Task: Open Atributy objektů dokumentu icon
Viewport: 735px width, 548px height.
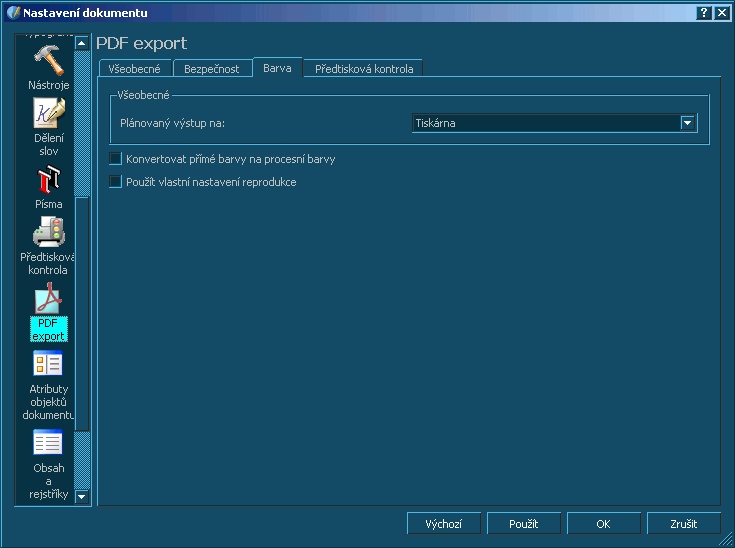Action: click(x=48, y=365)
